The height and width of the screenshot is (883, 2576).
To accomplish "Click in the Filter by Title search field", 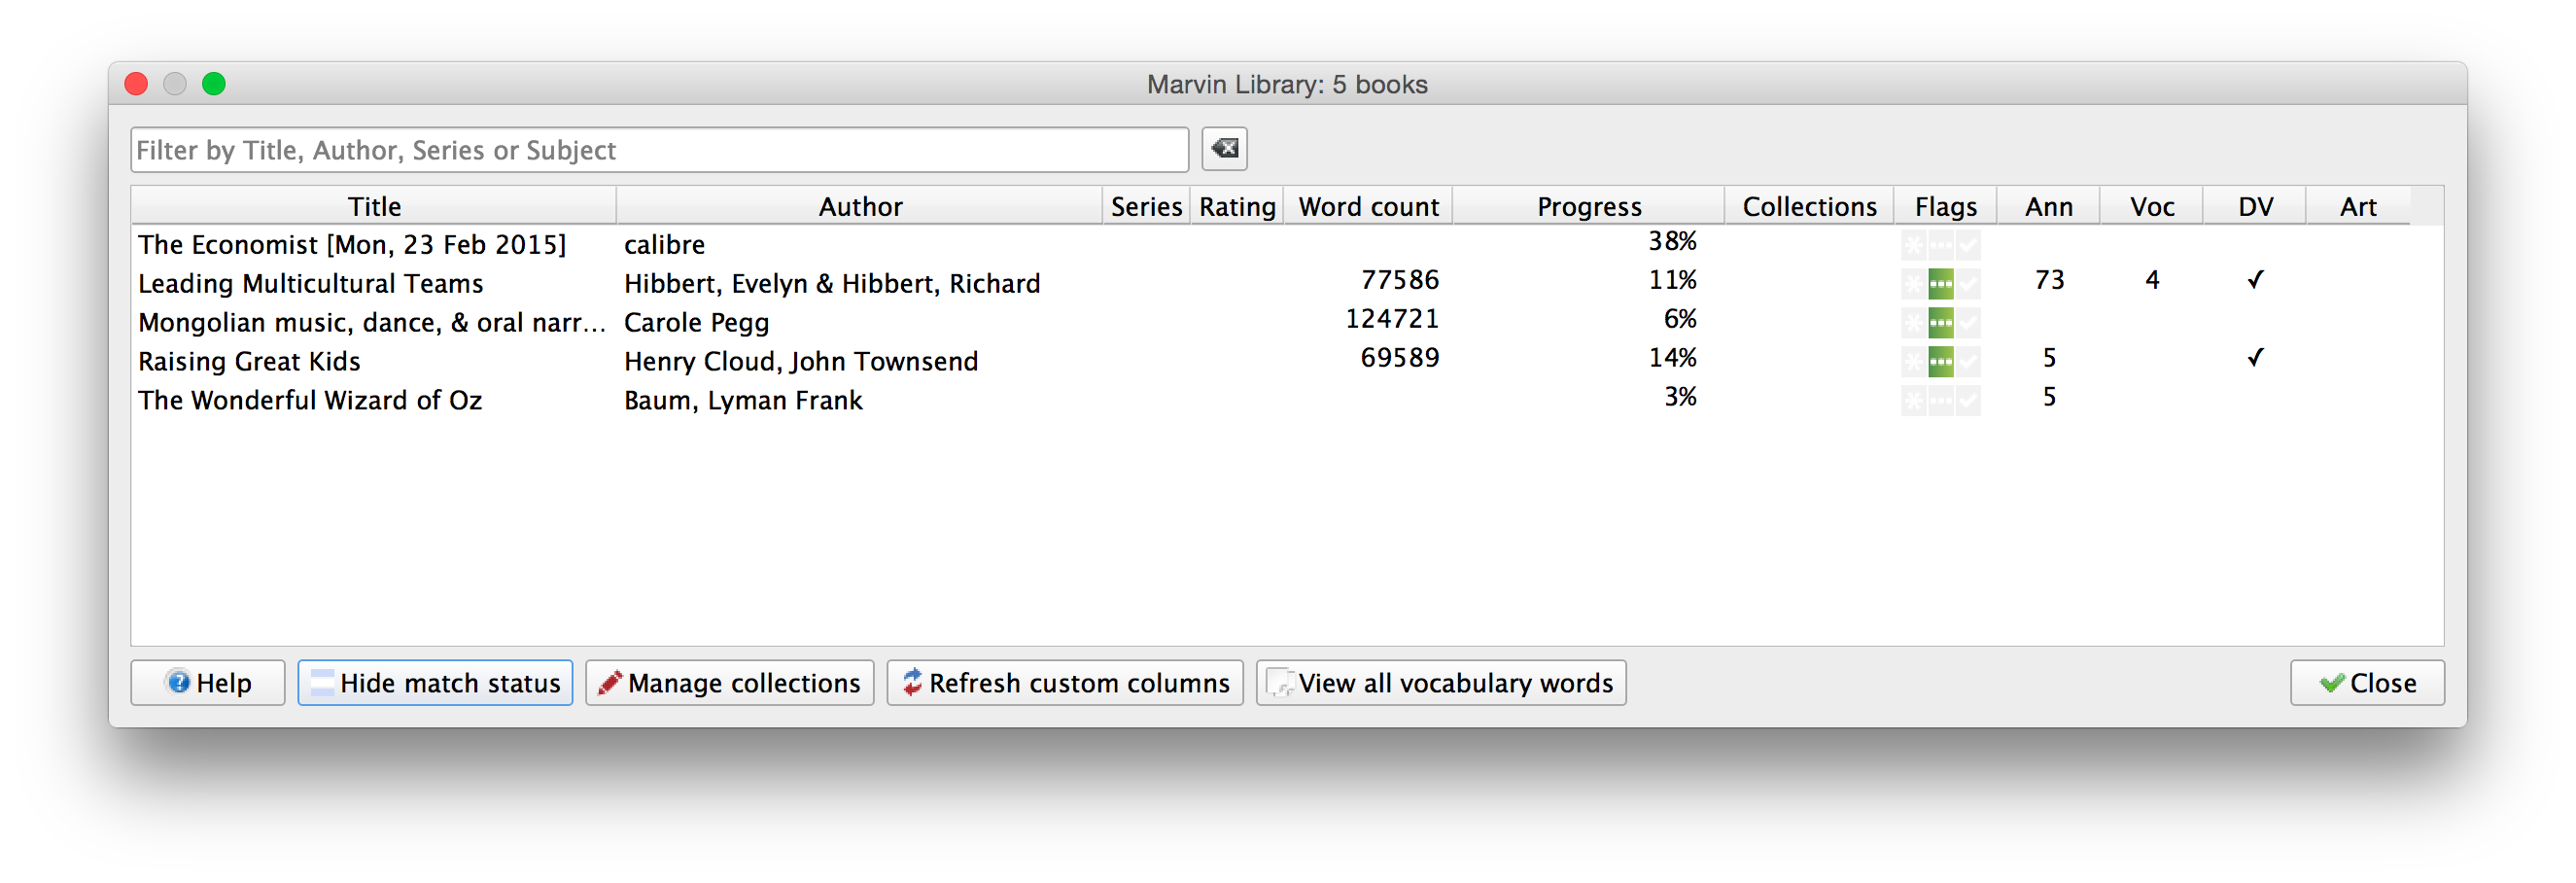I will (659, 150).
